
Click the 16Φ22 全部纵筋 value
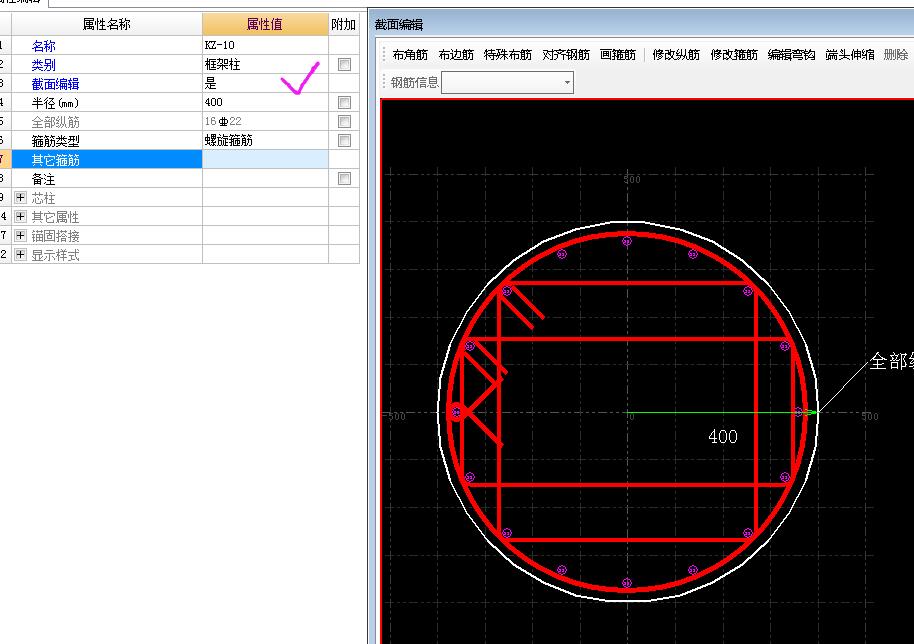coord(265,121)
